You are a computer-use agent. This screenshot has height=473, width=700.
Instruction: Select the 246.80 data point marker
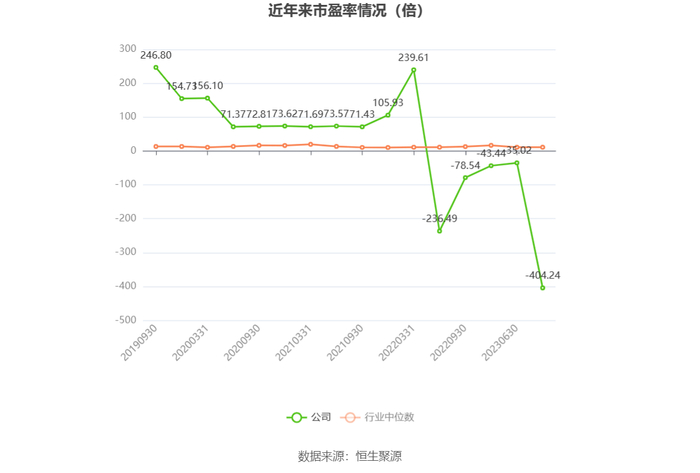pyautogui.click(x=156, y=67)
